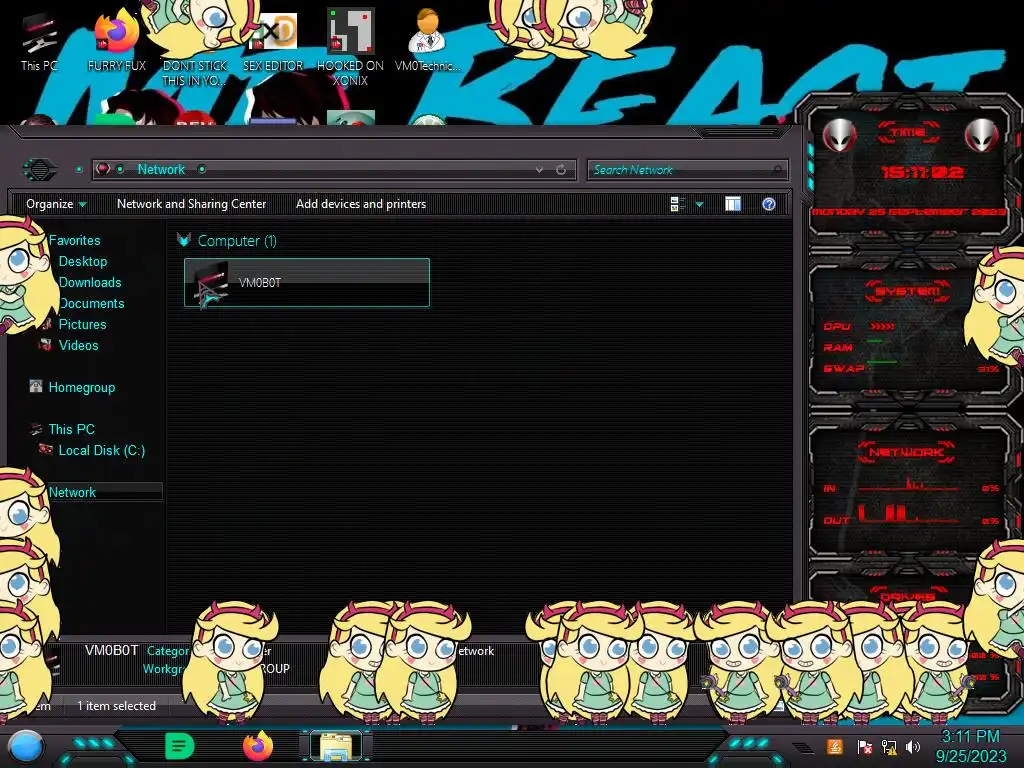Click the Network breadcrumb in address bar

tap(161, 170)
